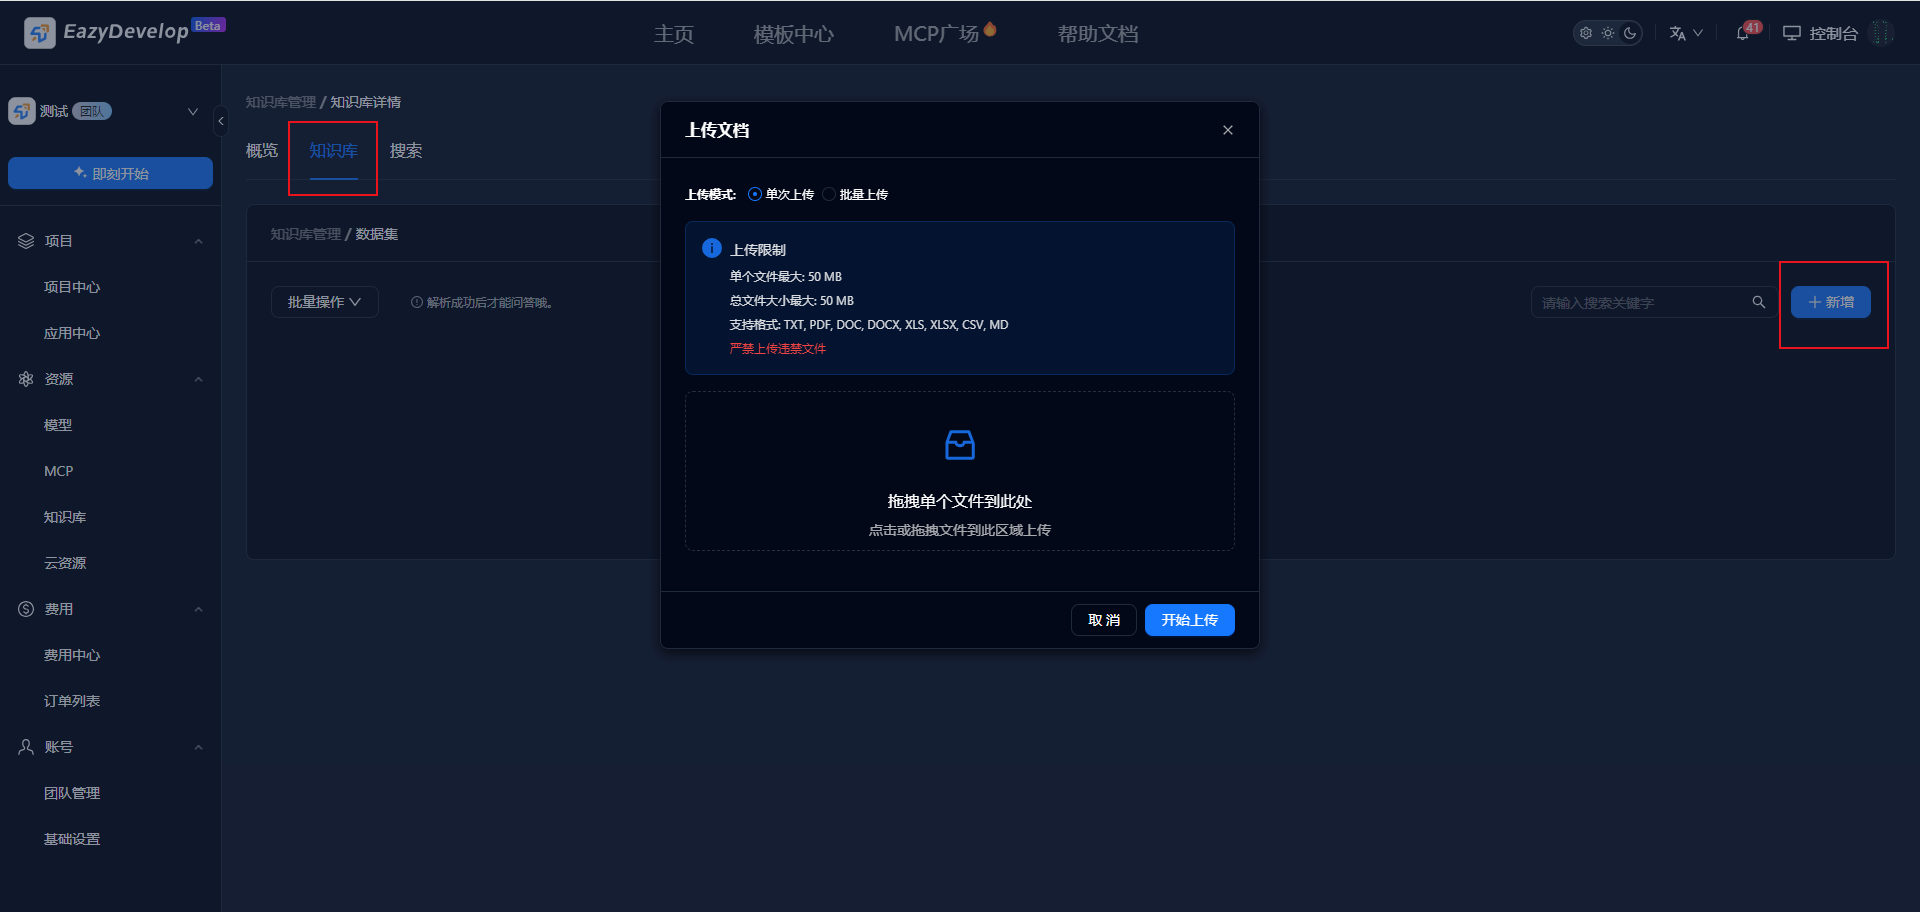
Task: Open the 模板中心 nav item
Action: [x=793, y=34]
